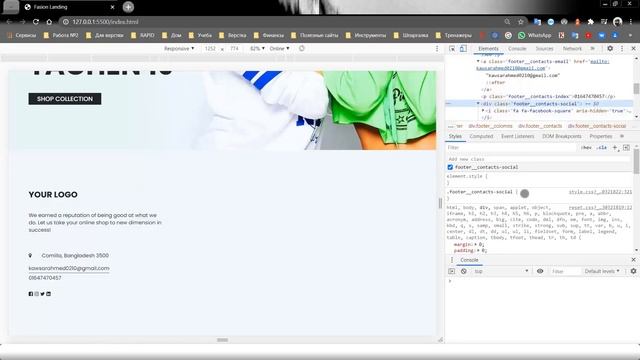Open the 62% zoom dropdown
640x360 pixels.
257,49
